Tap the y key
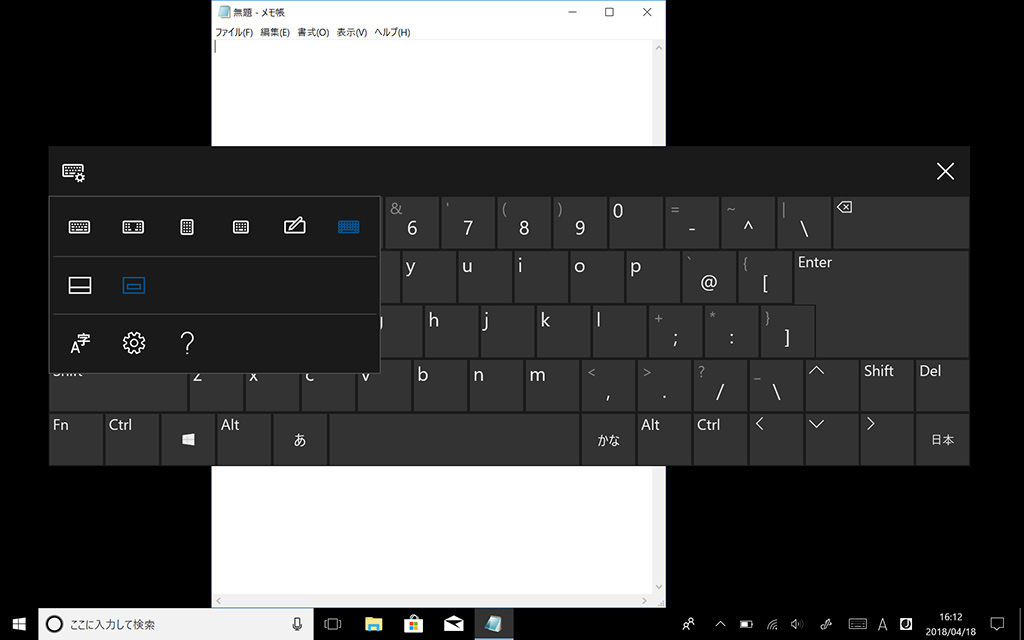This screenshot has height=640, width=1024. coord(428,277)
